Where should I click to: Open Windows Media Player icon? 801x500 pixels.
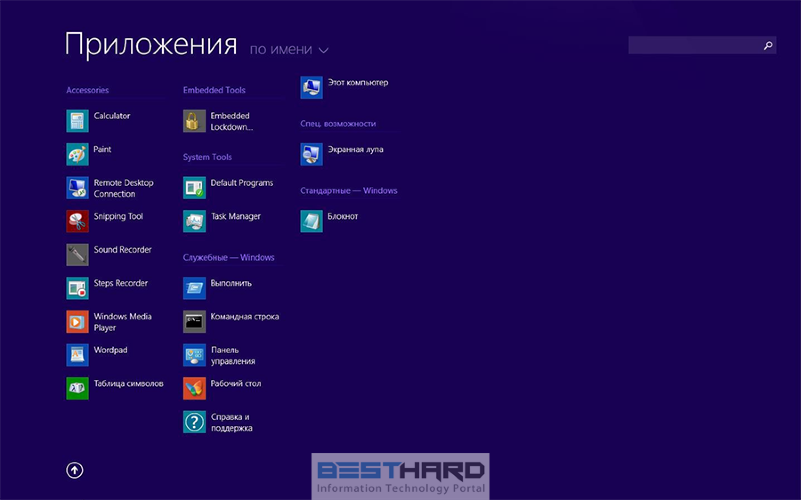click(x=77, y=322)
